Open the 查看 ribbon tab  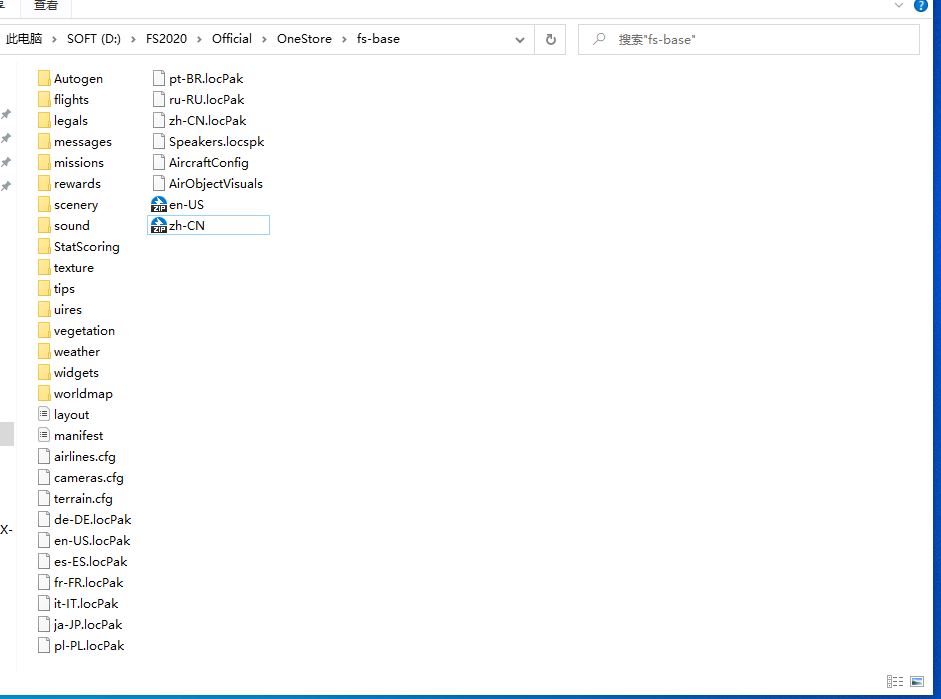(x=46, y=6)
